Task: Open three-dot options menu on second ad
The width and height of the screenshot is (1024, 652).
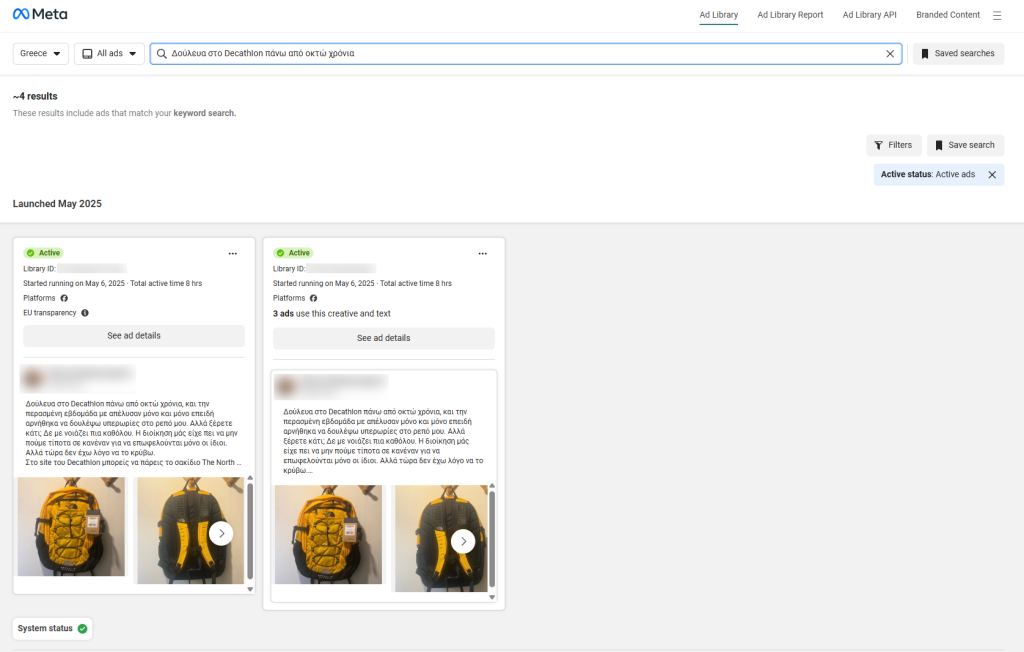Action: click(x=482, y=254)
